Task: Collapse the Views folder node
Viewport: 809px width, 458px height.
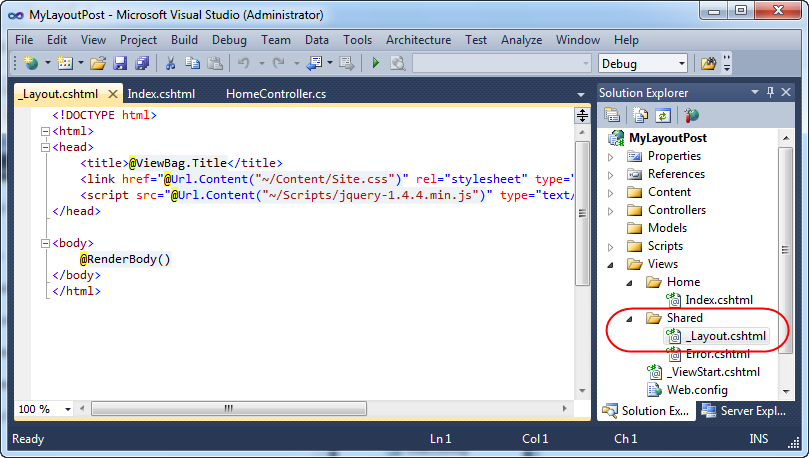Action: [x=611, y=265]
